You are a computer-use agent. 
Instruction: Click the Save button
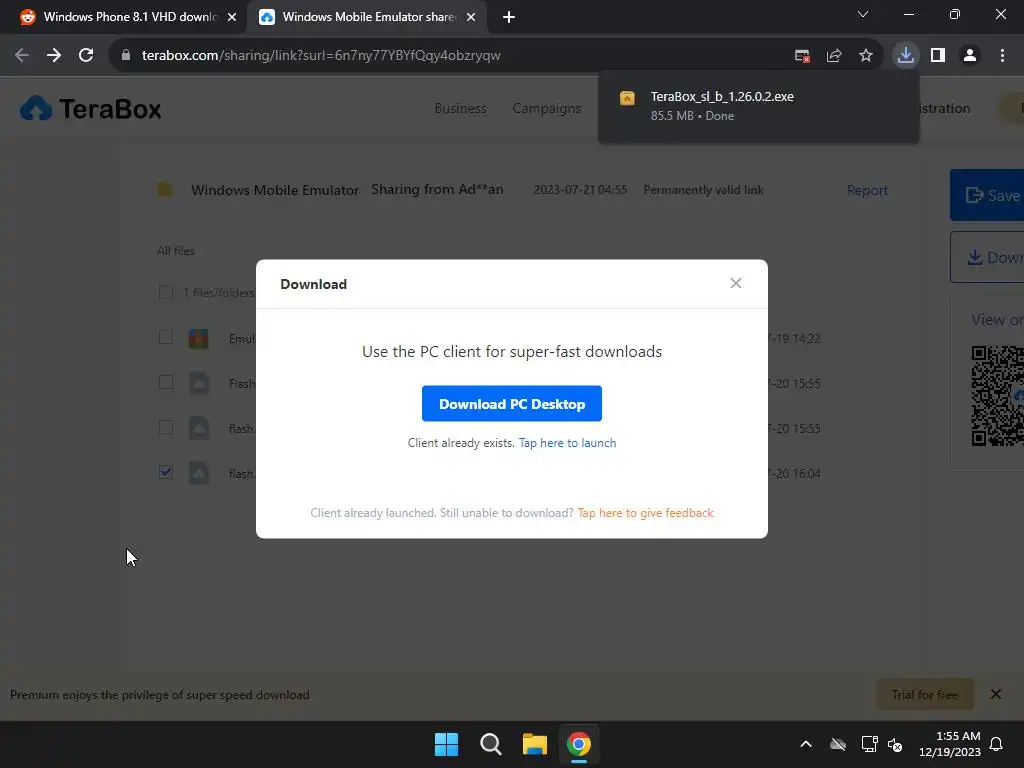click(987, 195)
